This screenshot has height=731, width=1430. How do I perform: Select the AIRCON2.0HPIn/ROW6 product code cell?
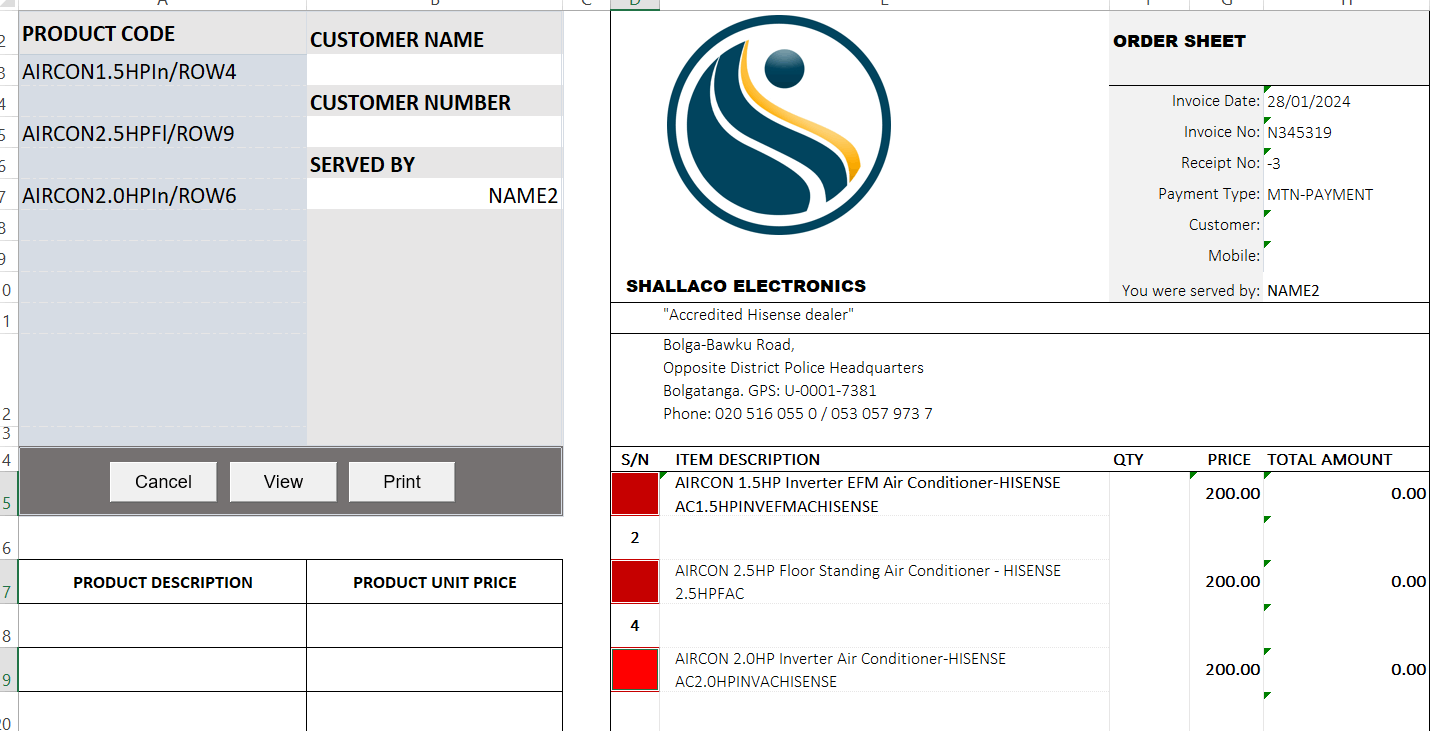(163, 195)
